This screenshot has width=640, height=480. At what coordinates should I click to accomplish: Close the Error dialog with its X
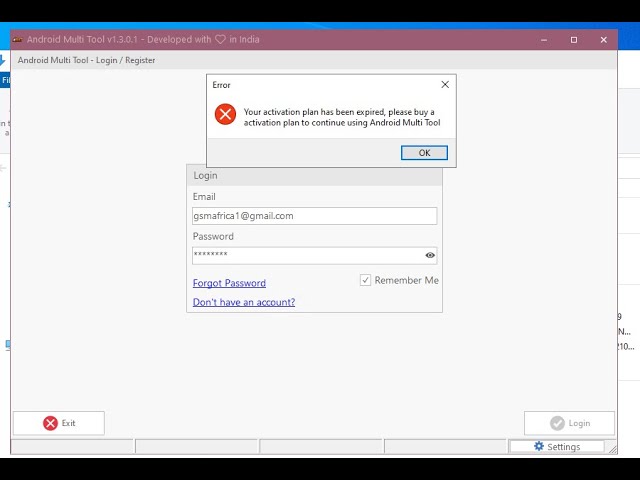445,84
